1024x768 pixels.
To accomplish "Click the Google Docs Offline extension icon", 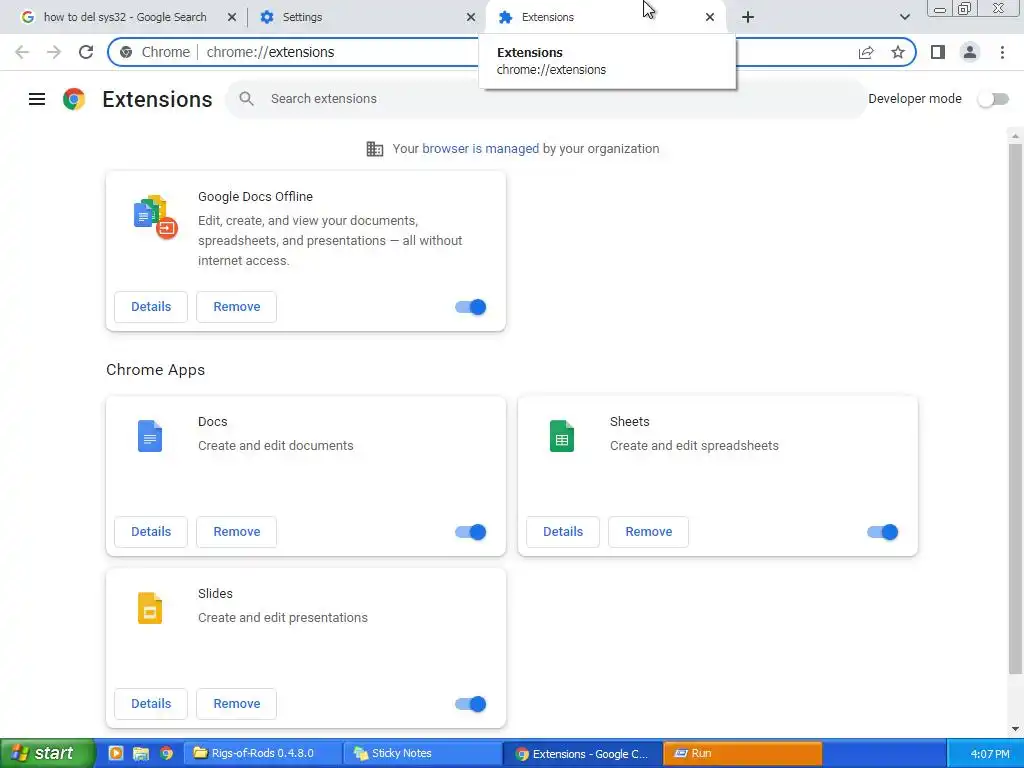I will pos(155,217).
